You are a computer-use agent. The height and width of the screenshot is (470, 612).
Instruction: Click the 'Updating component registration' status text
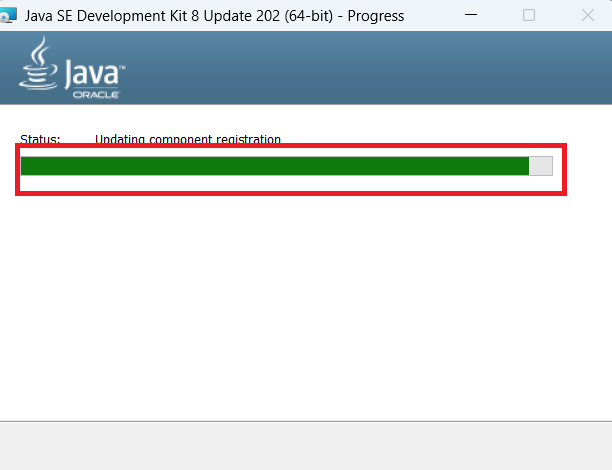tap(188, 139)
